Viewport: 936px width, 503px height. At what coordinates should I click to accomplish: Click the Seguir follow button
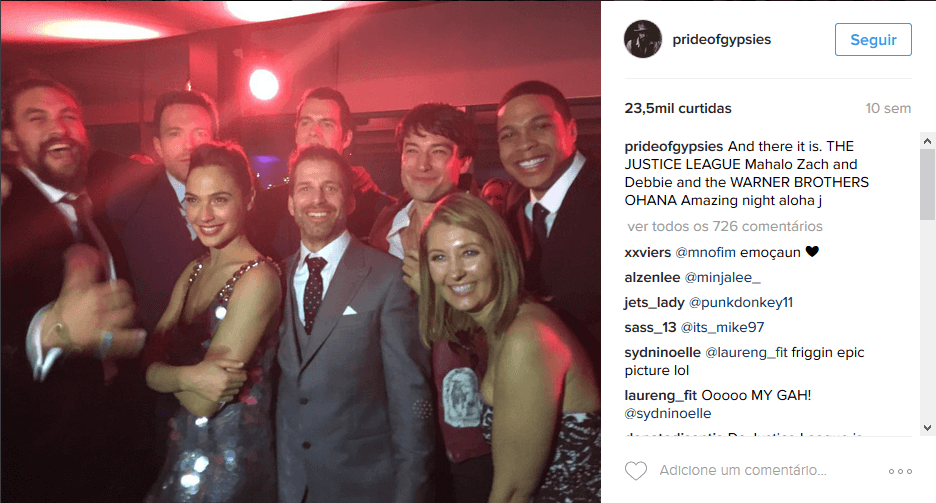(873, 39)
